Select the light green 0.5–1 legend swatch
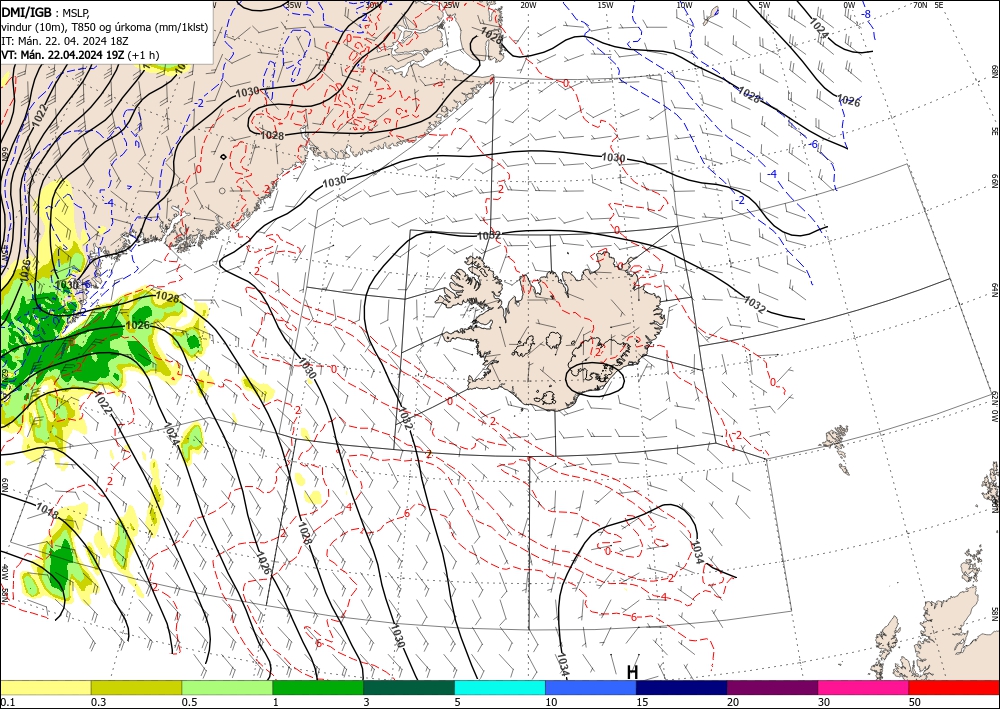Viewport: 1000px width, 709px height. point(227,687)
